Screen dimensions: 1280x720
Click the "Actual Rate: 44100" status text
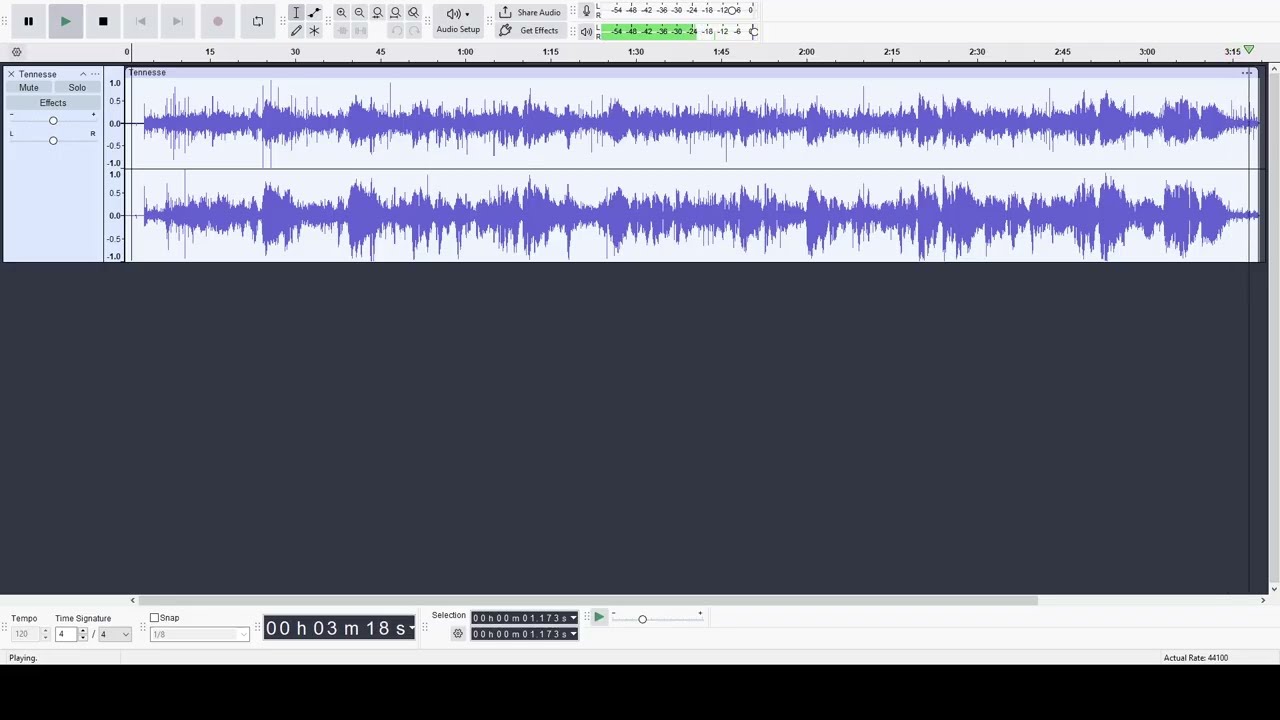click(1196, 658)
